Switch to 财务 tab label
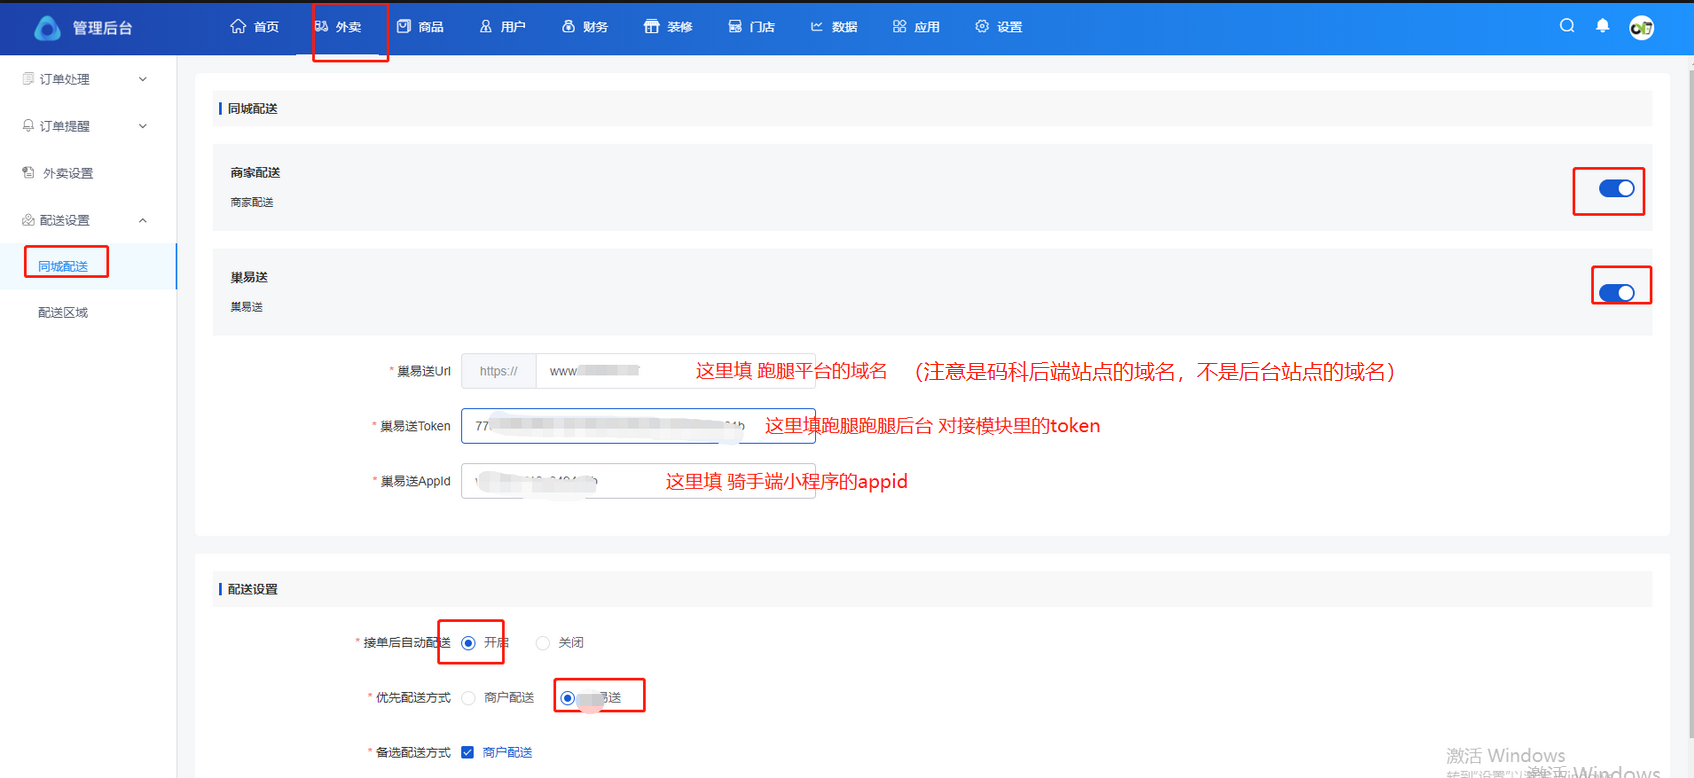Viewport: 1694px width, 778px height. (595, 27)
